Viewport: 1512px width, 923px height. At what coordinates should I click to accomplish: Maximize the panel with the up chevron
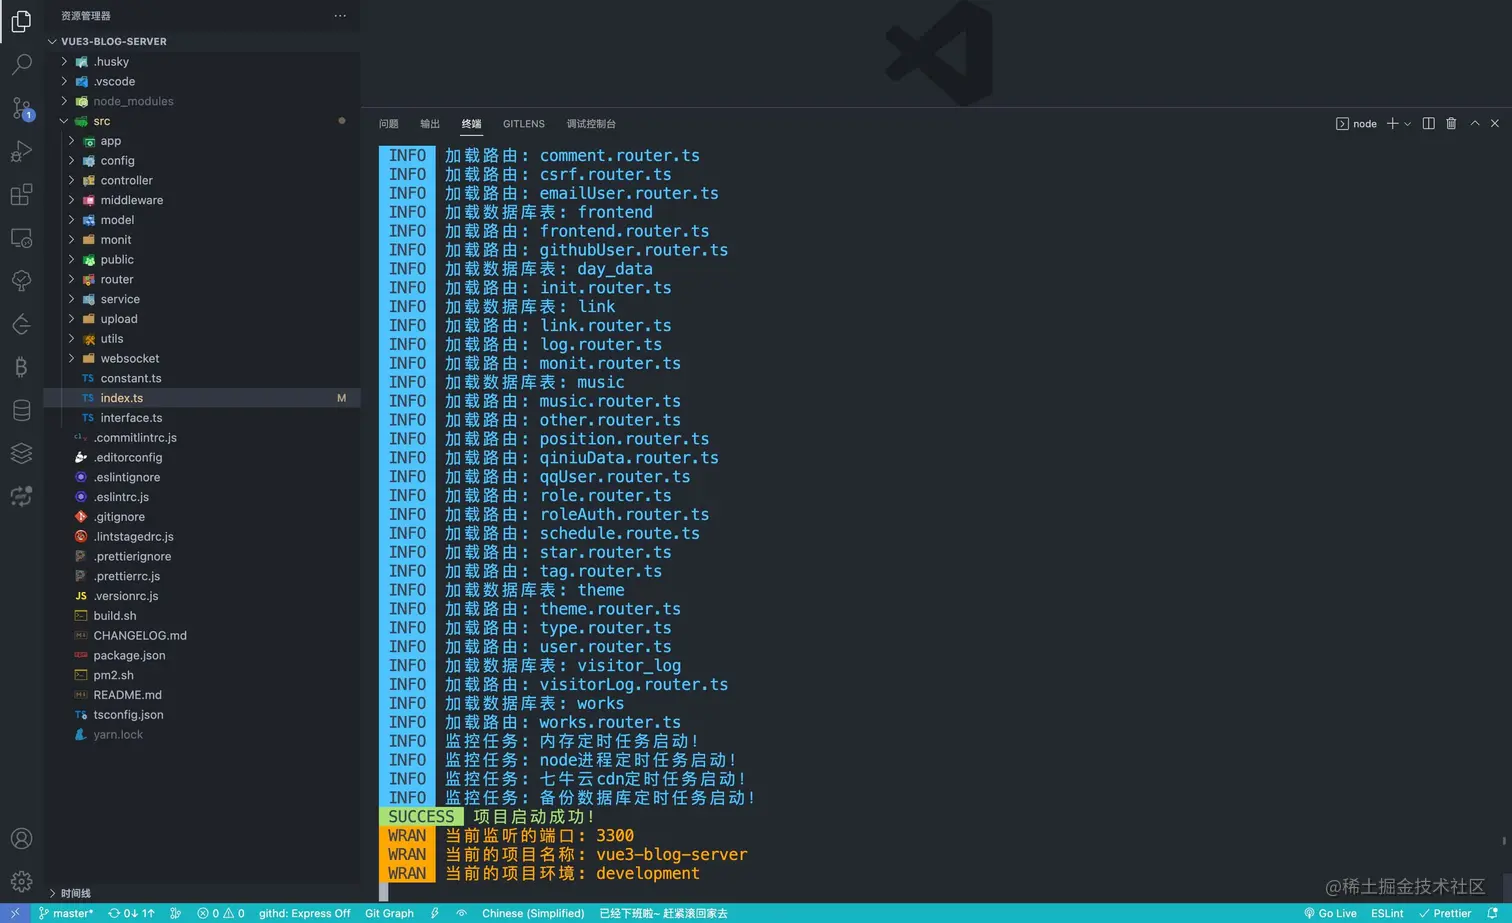coord(1474,124)
